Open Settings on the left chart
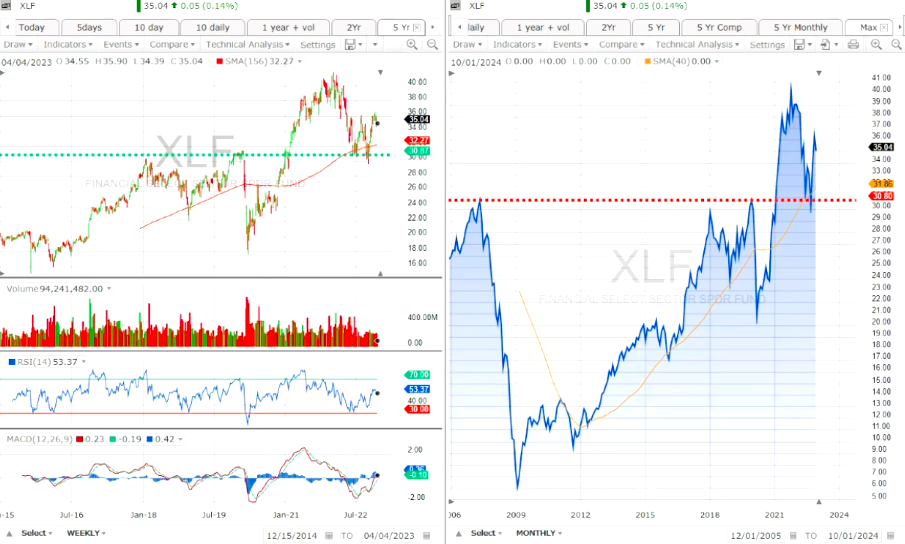 [317, 44]
